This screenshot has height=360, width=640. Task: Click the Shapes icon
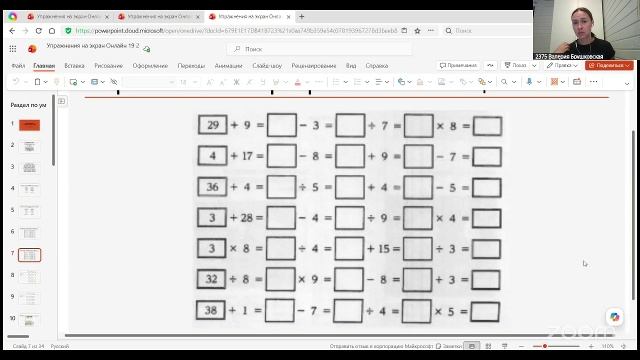pos(401,82)
